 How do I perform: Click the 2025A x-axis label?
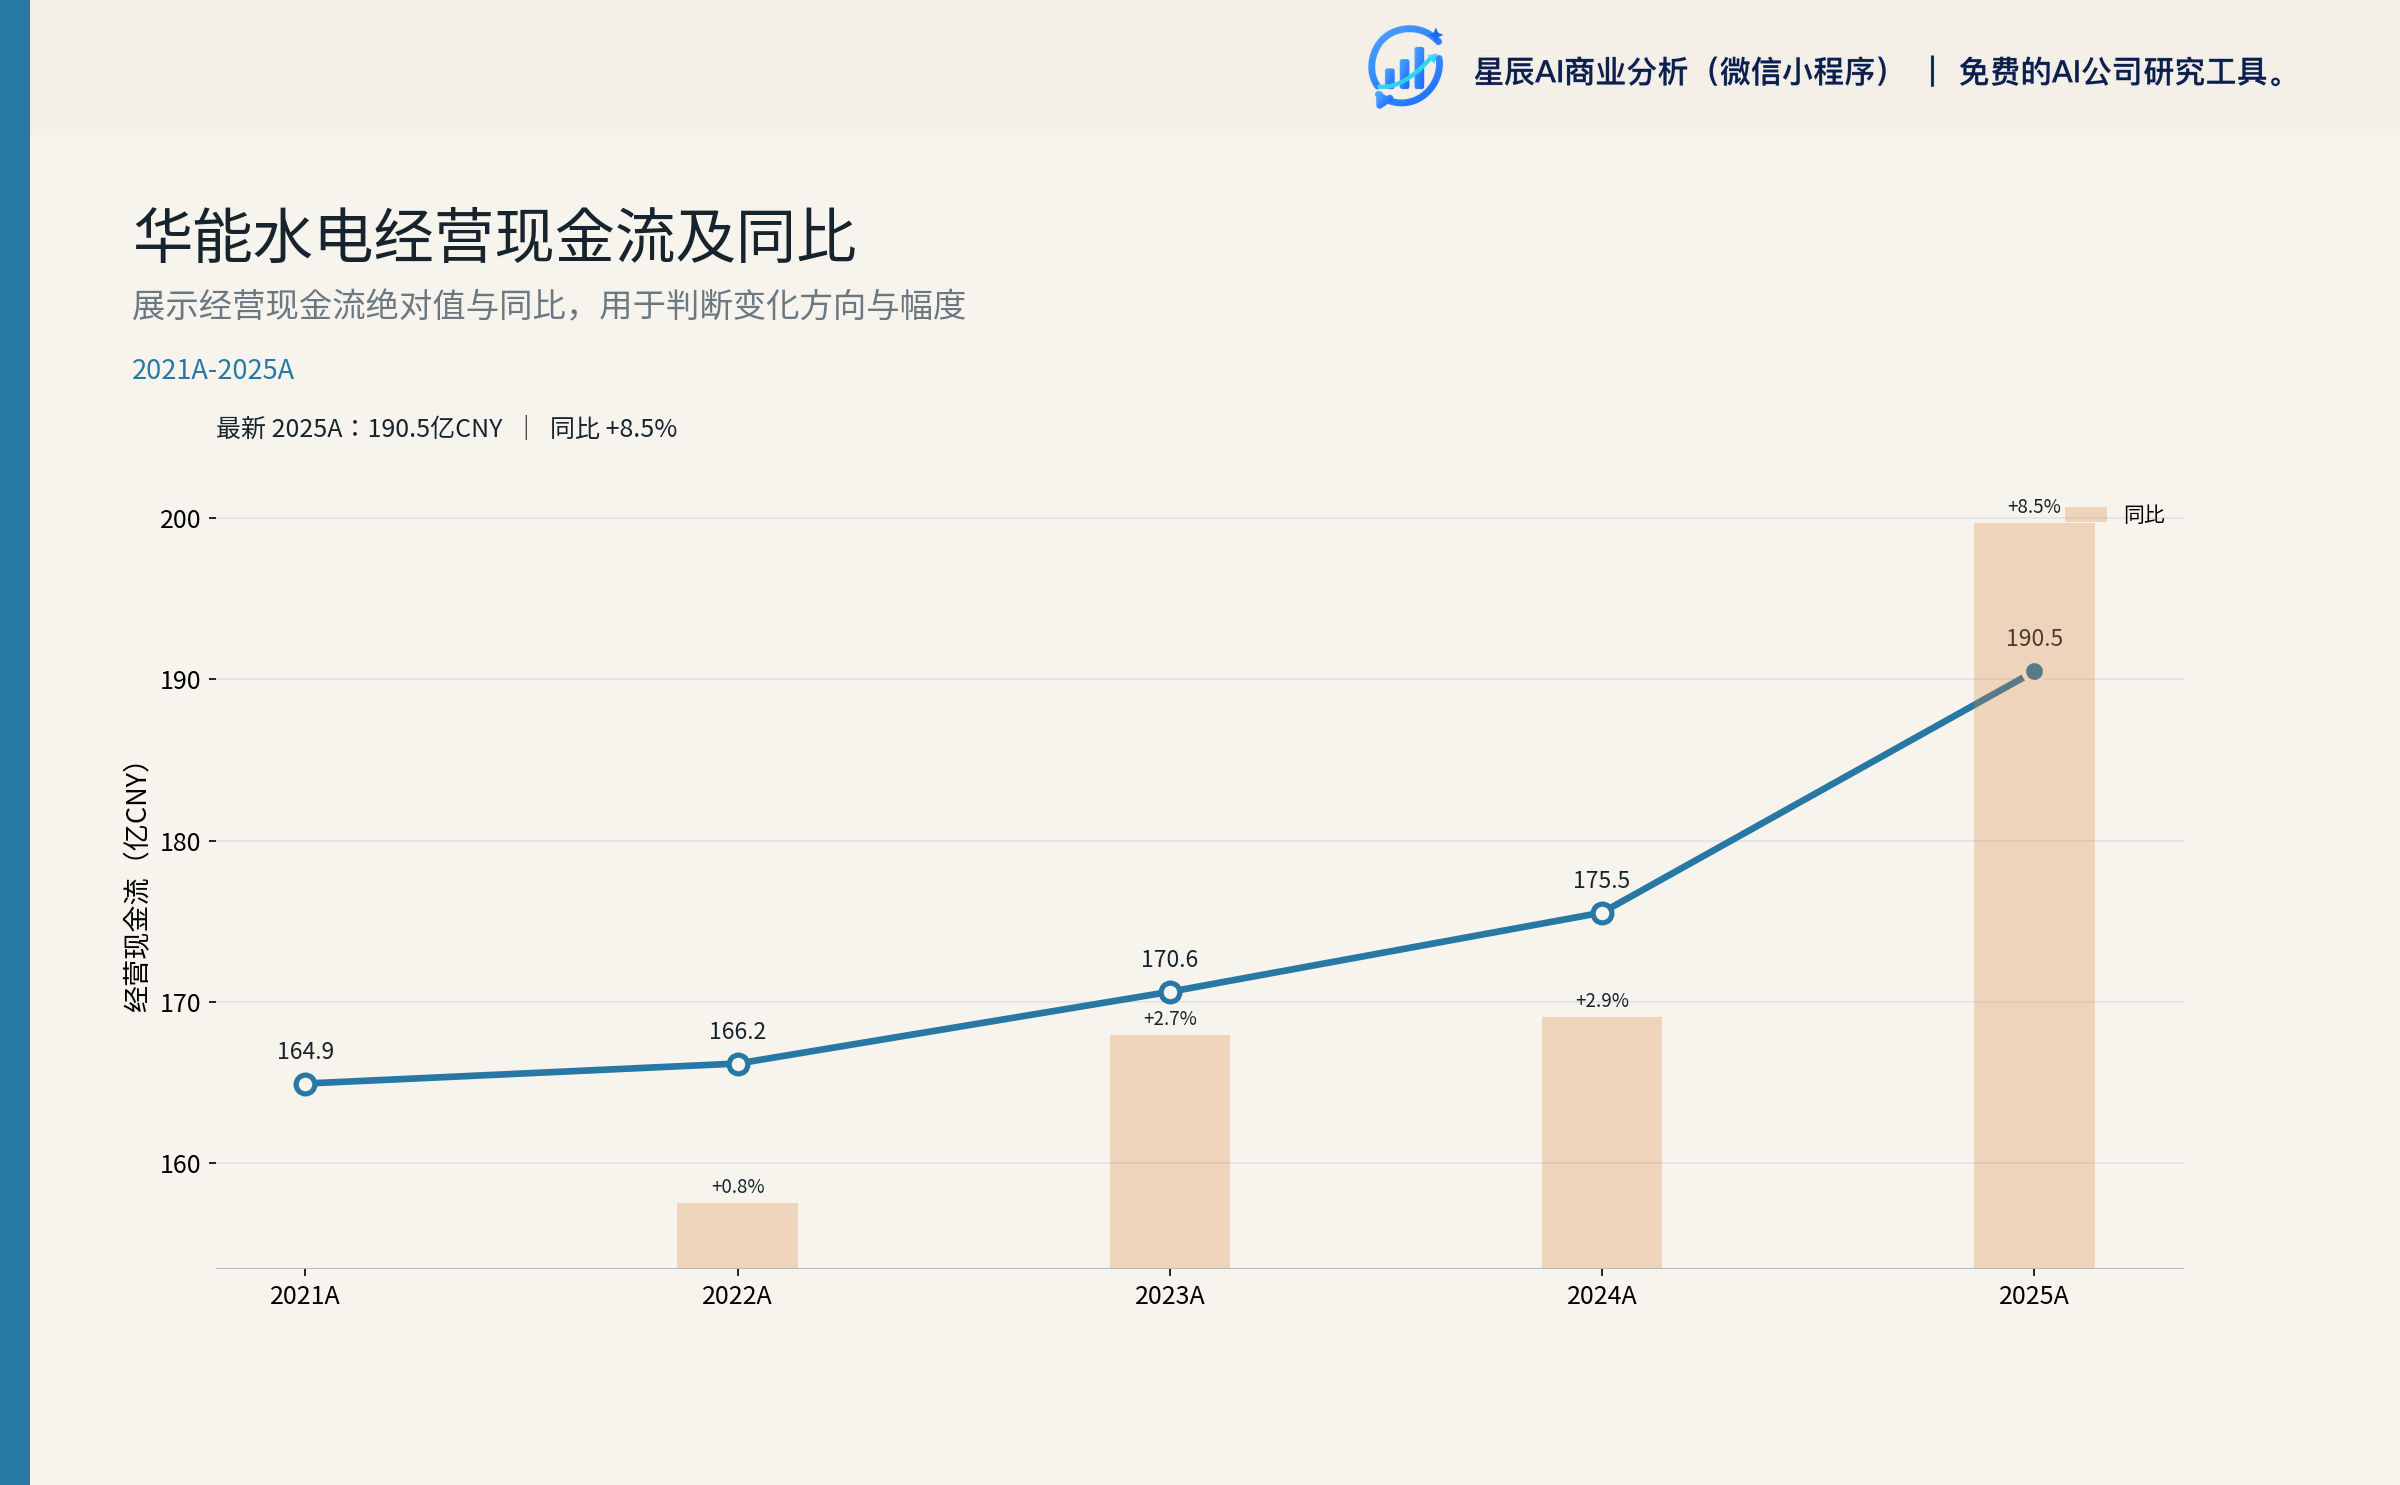pos(2034,1296)
